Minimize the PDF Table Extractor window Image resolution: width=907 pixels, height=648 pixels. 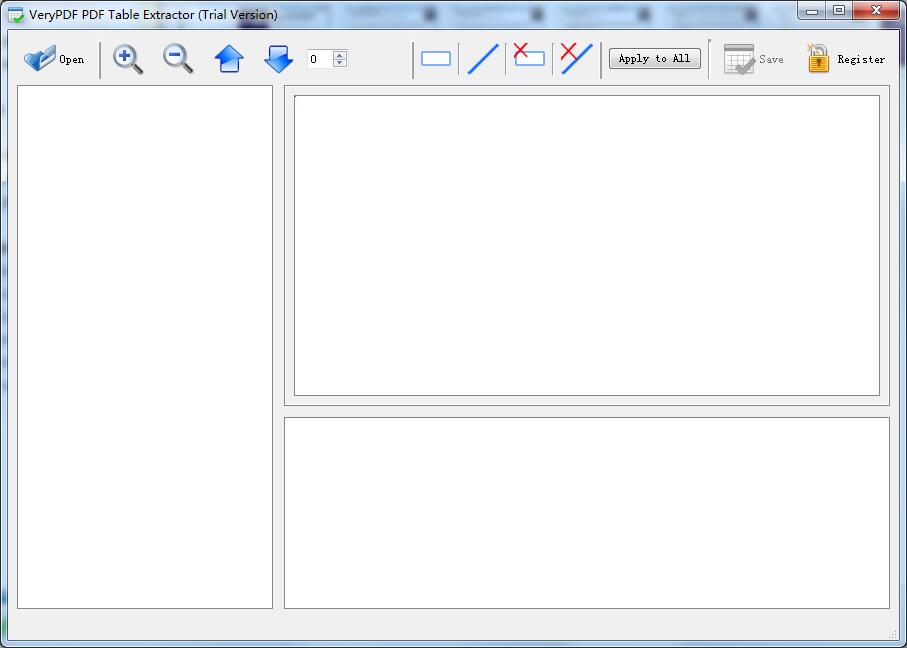click(x=812, y=11)
